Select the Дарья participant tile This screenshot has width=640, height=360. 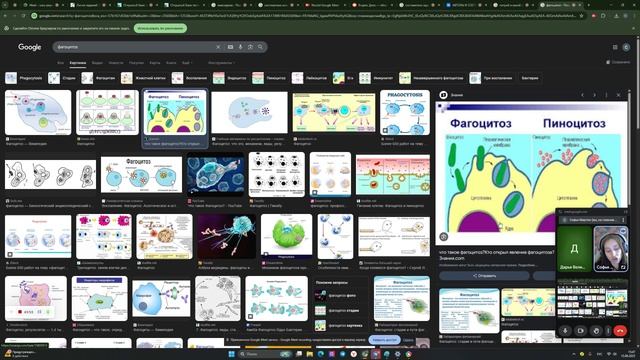[574, 249]
